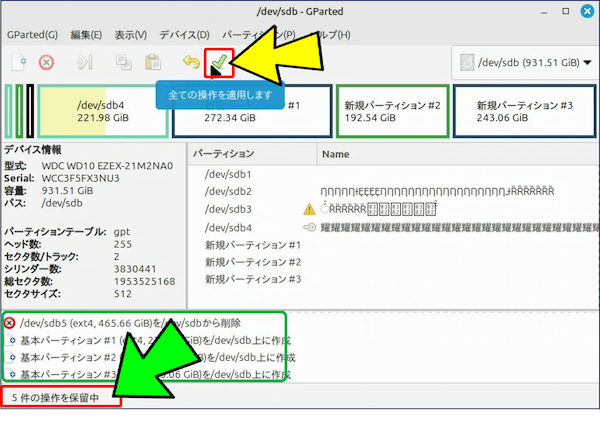Open the 編集(E) menu

87,34
